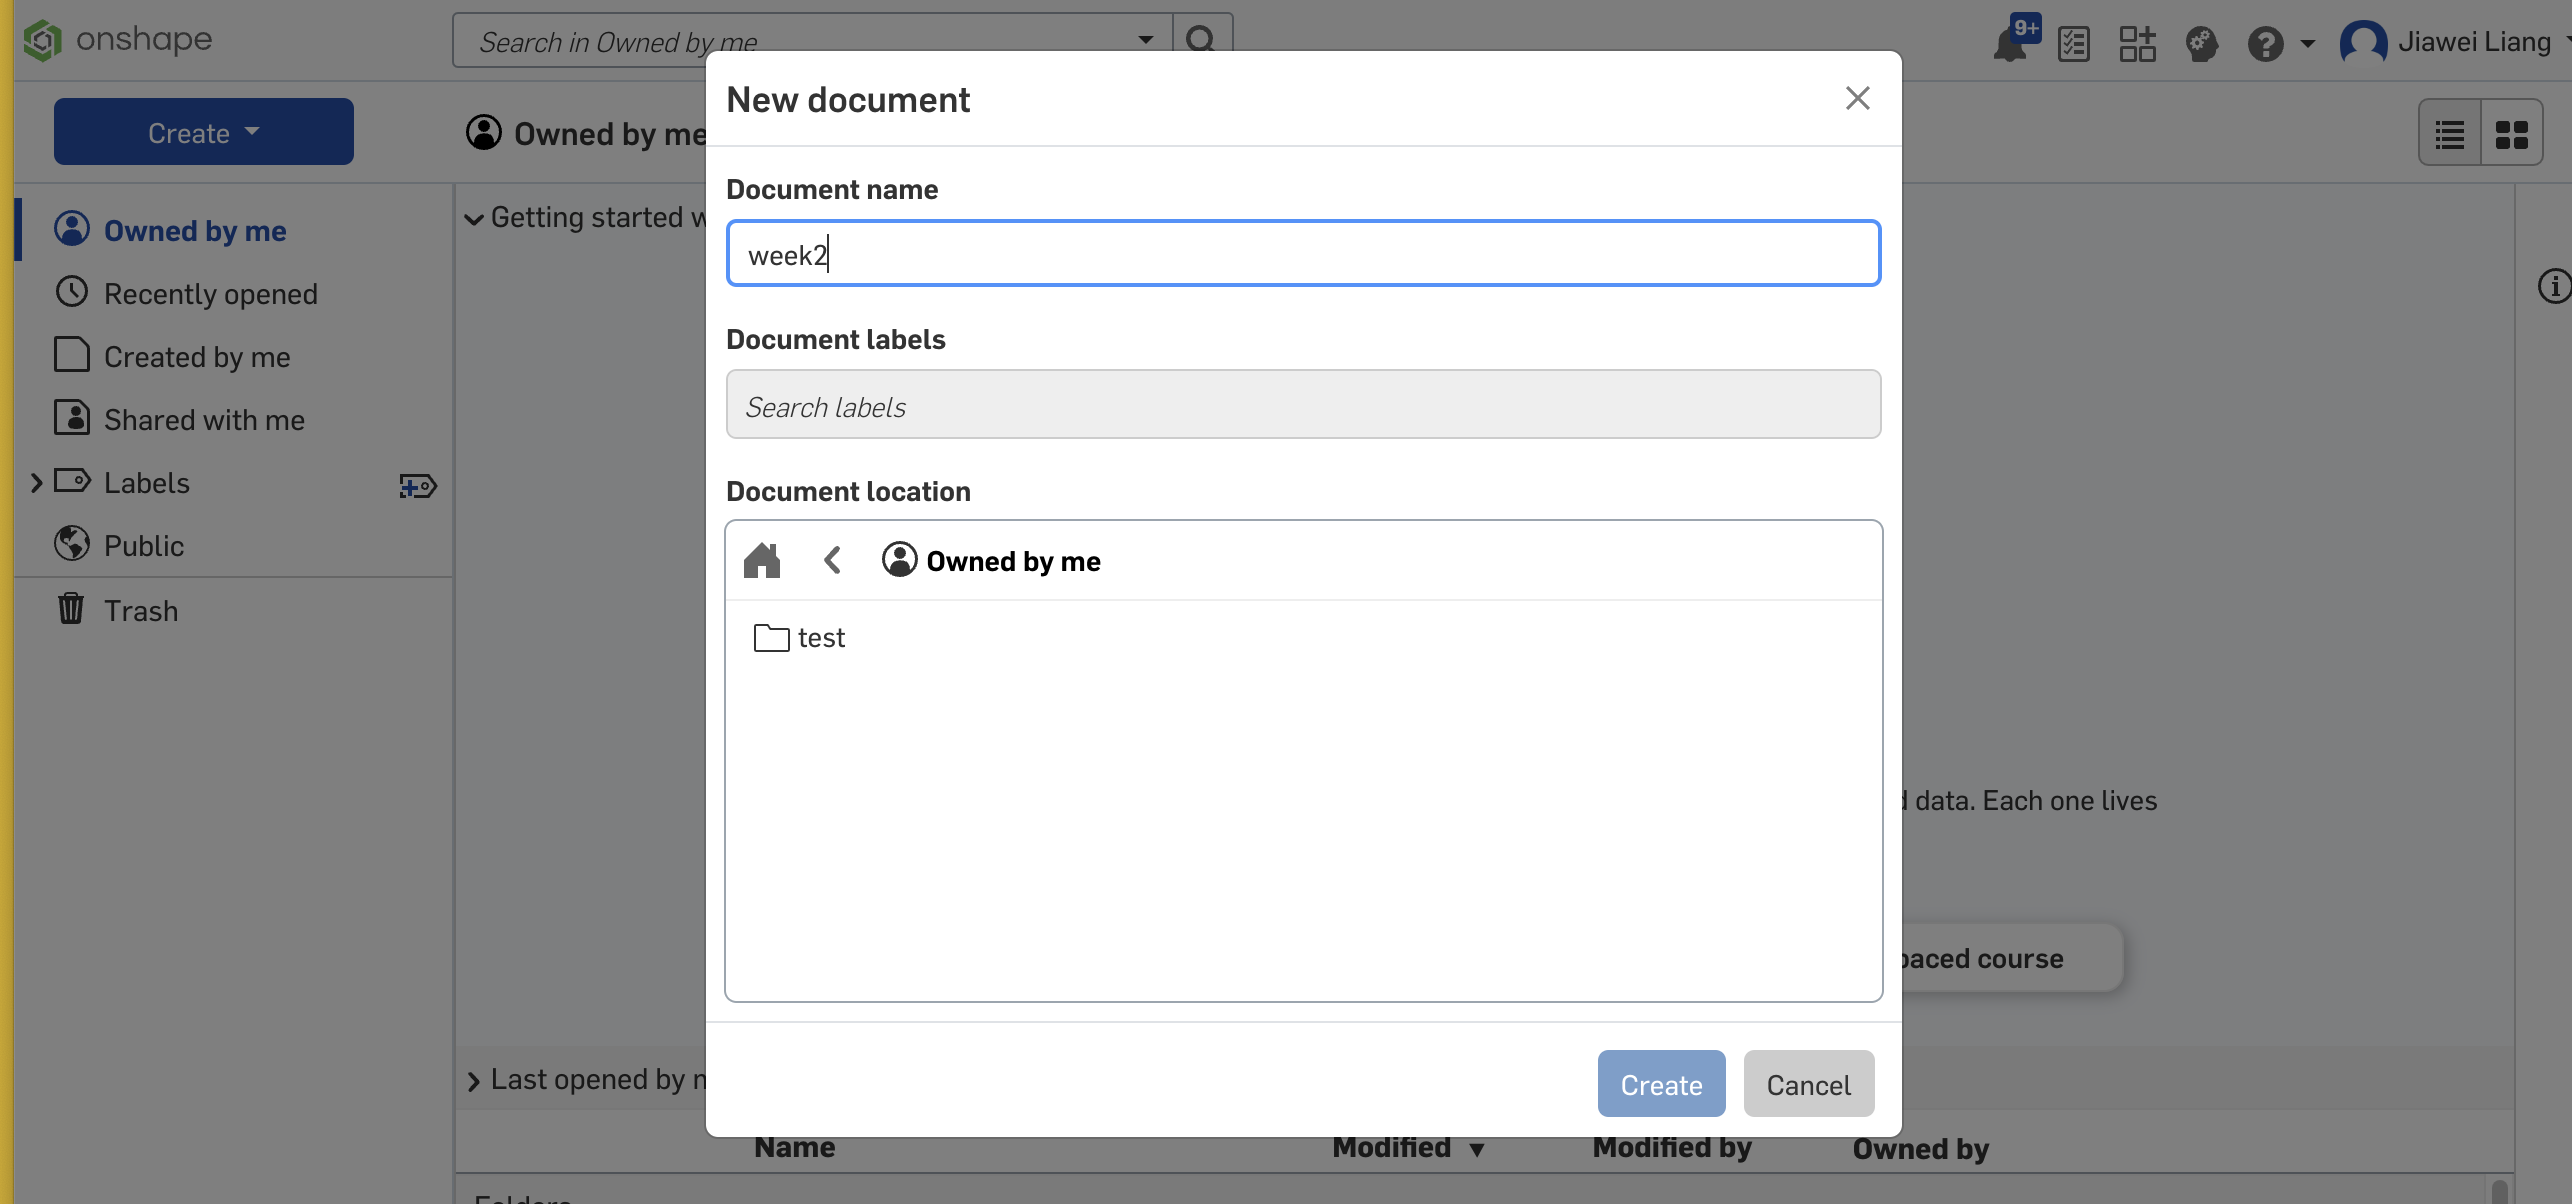The width and height of the screenshot is (2572, 1204).
Task: Select Owned by me in sidebar
Action: tap(195, 230)
